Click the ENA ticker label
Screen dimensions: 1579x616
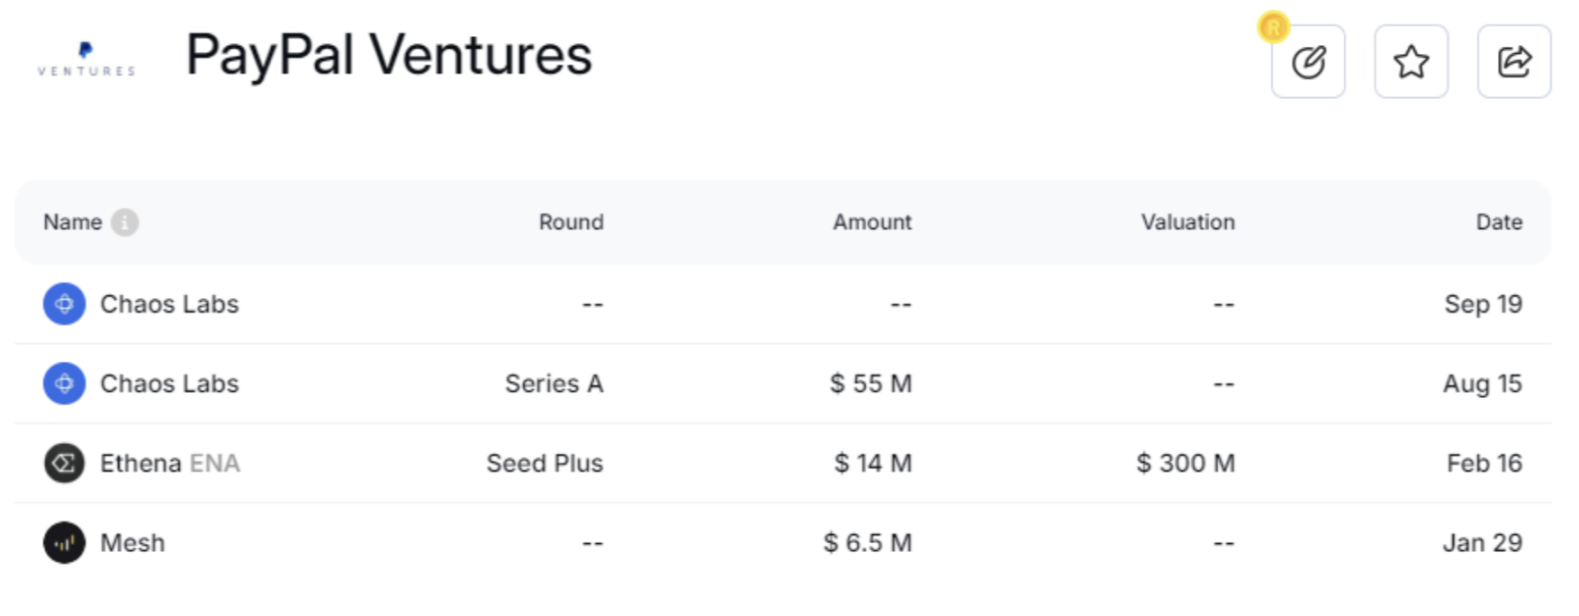coord(215,463)
